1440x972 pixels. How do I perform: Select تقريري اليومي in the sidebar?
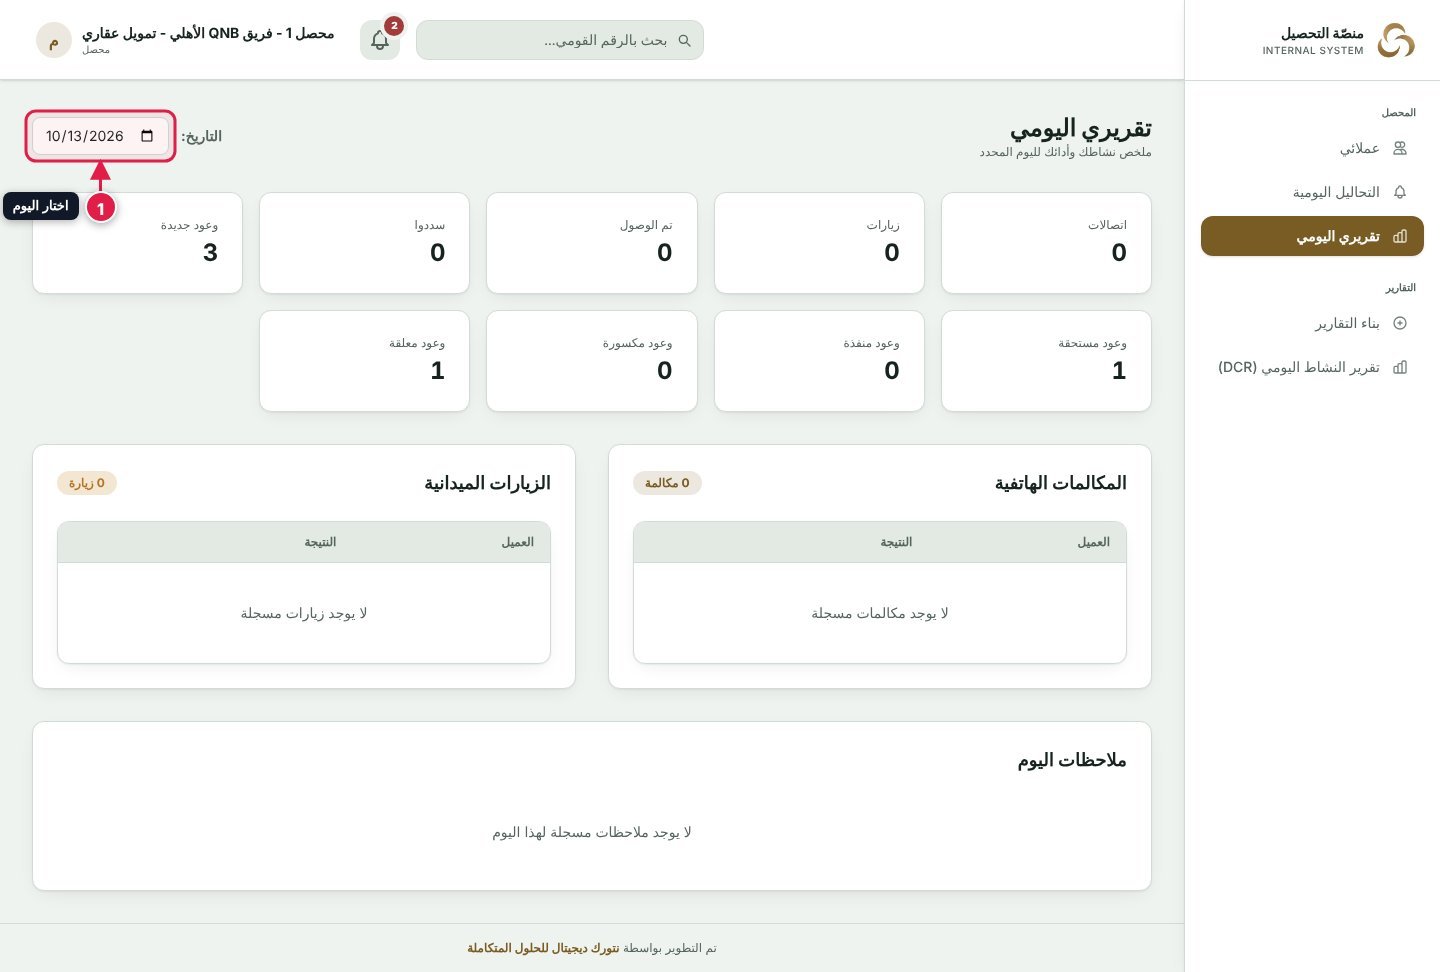click(x=1312, y=236)
